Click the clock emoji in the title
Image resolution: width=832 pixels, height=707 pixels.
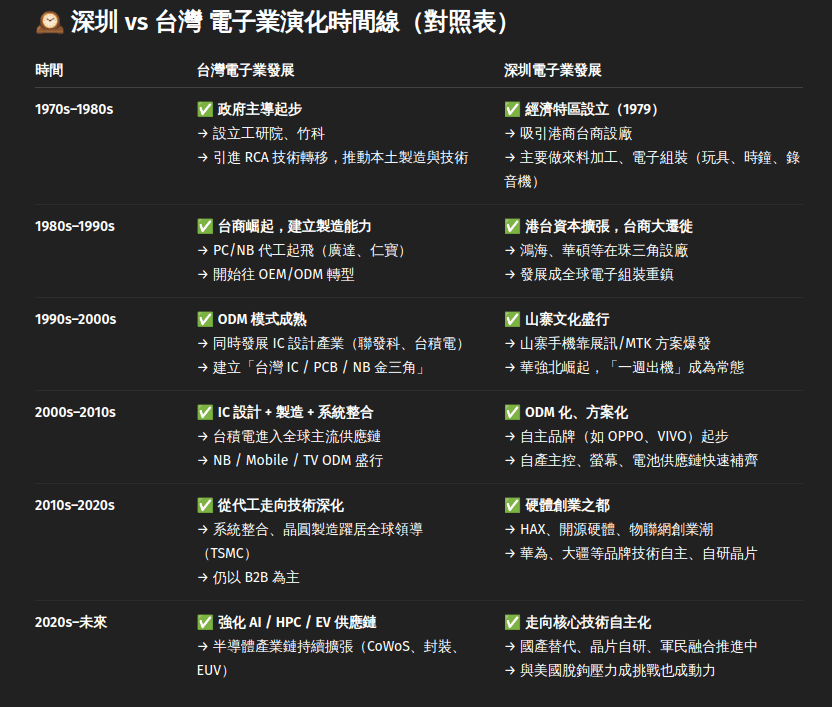tap(49, 23)
